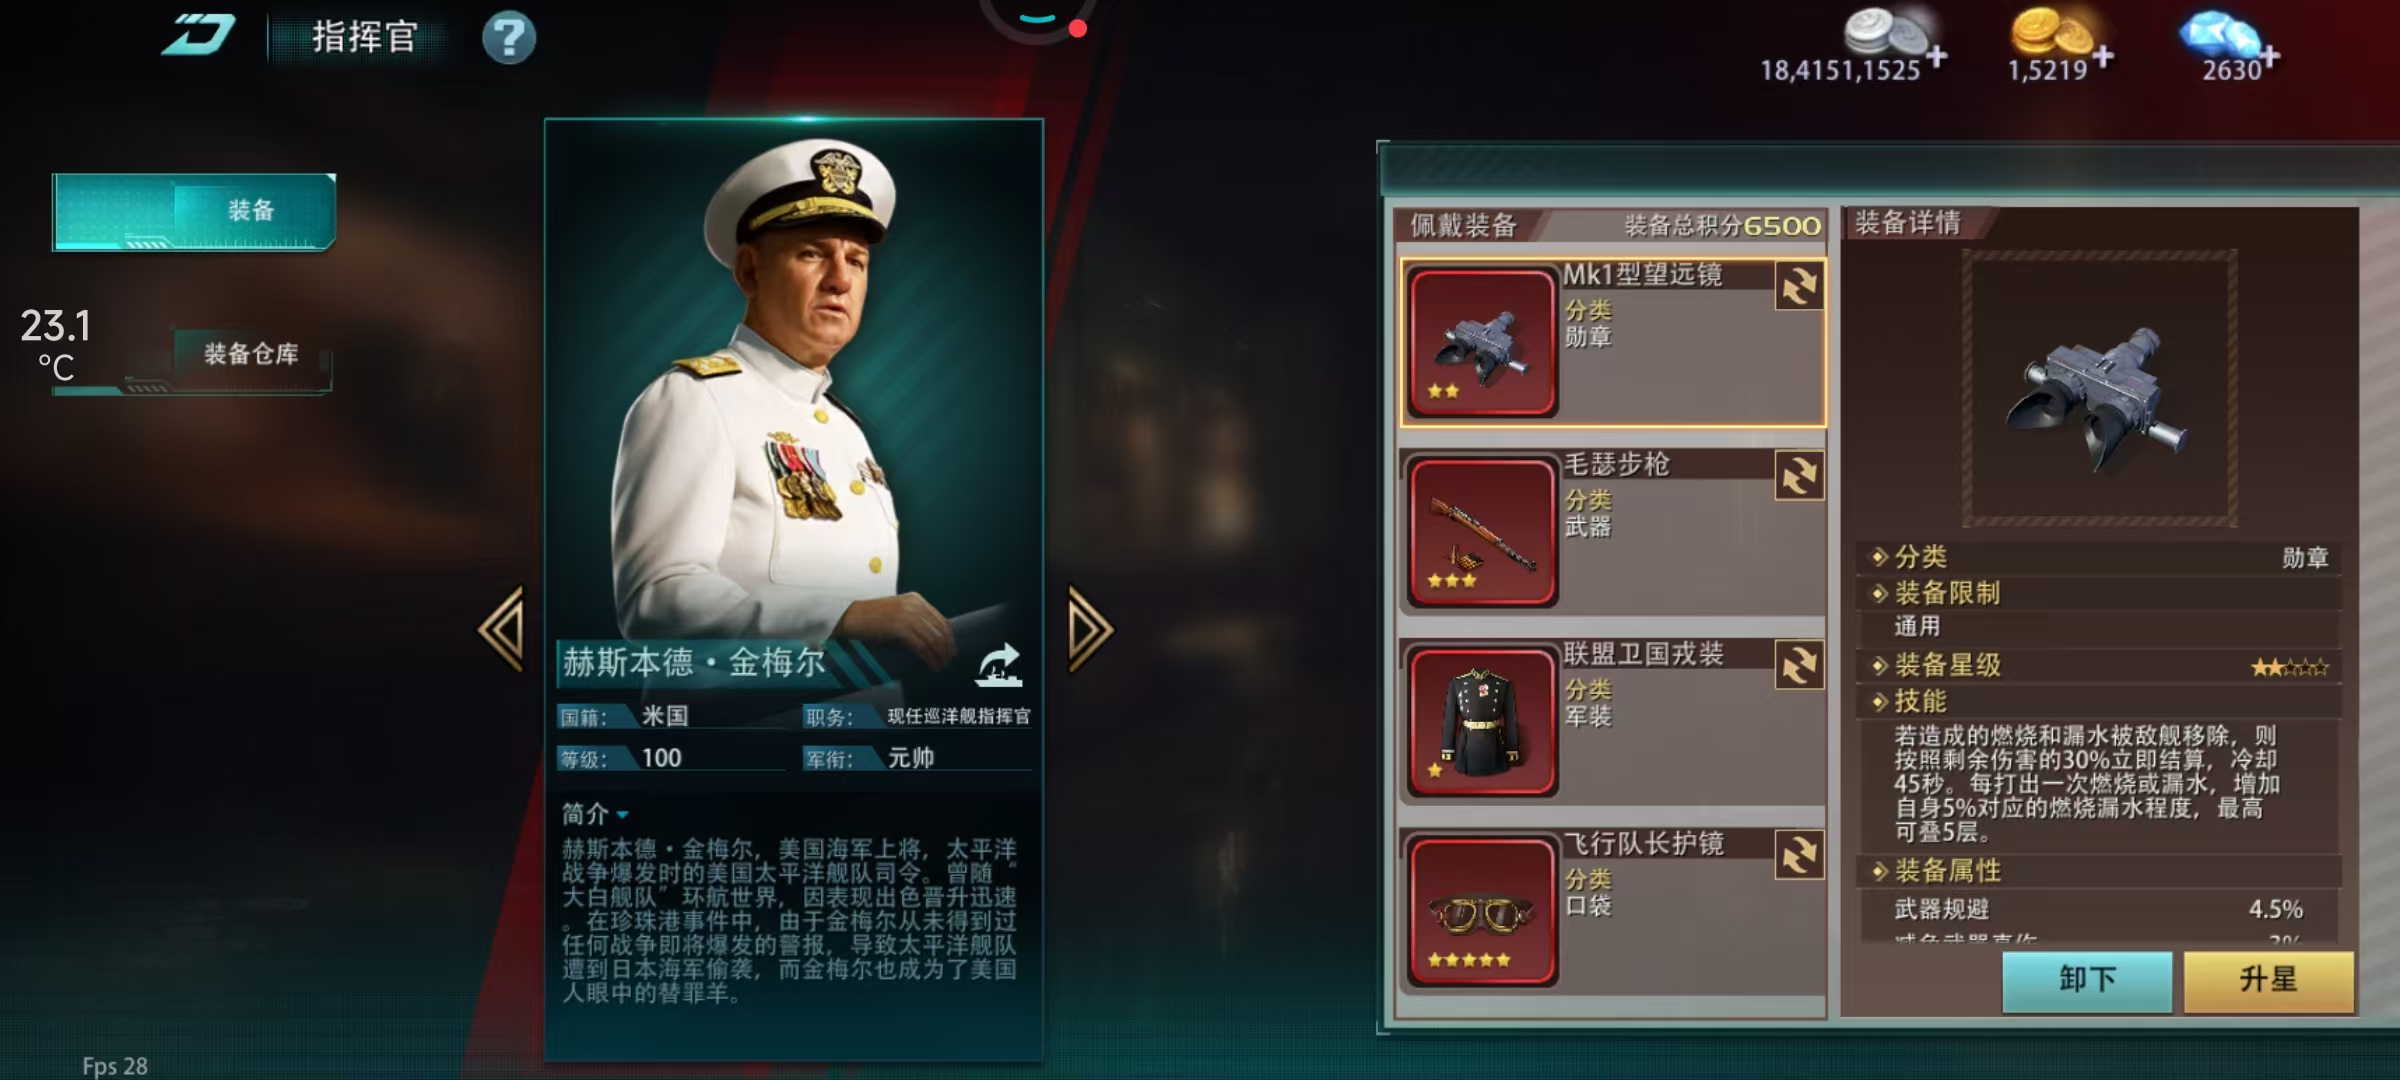
Task: Add more silver coins with plus
Action: point(1937,56)
